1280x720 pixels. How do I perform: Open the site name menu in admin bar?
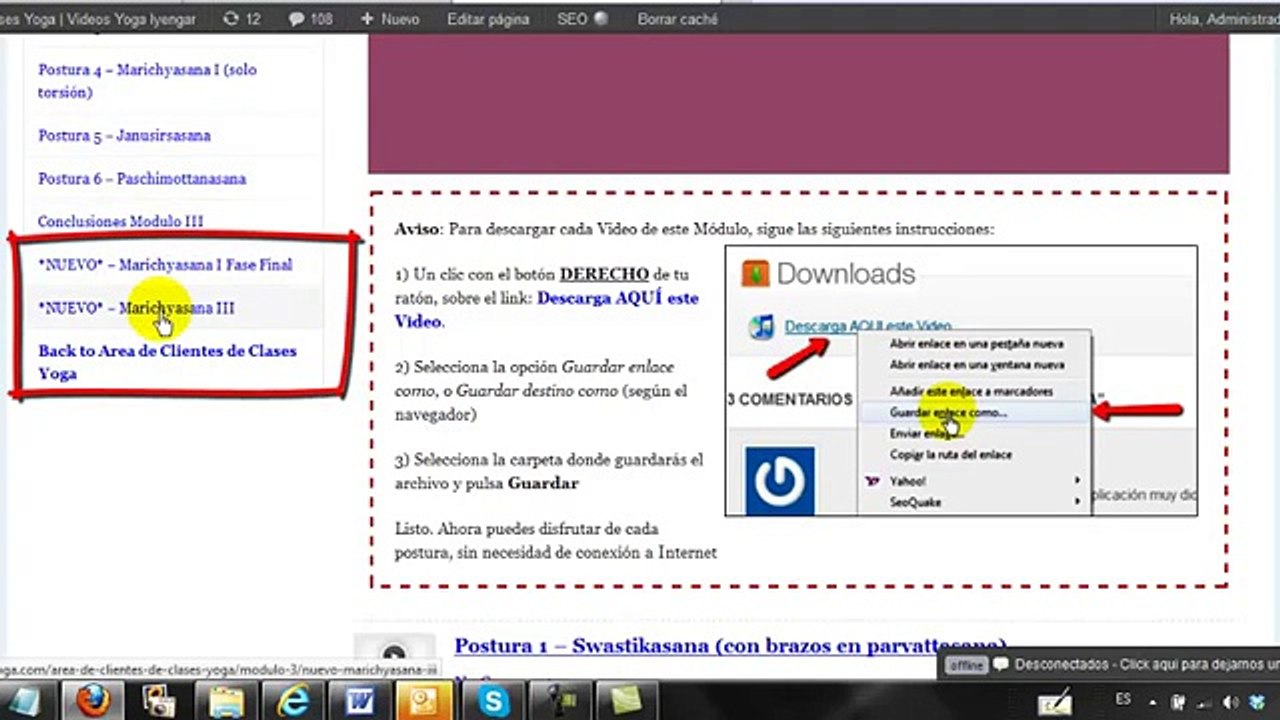point(98,19)
